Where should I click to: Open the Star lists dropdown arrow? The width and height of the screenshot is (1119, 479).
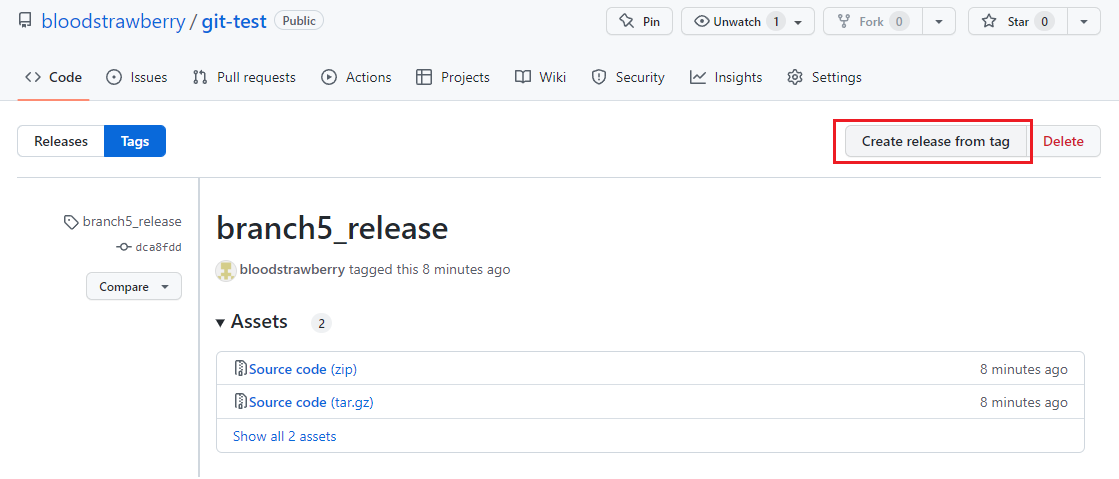(x=1084, y=21)
